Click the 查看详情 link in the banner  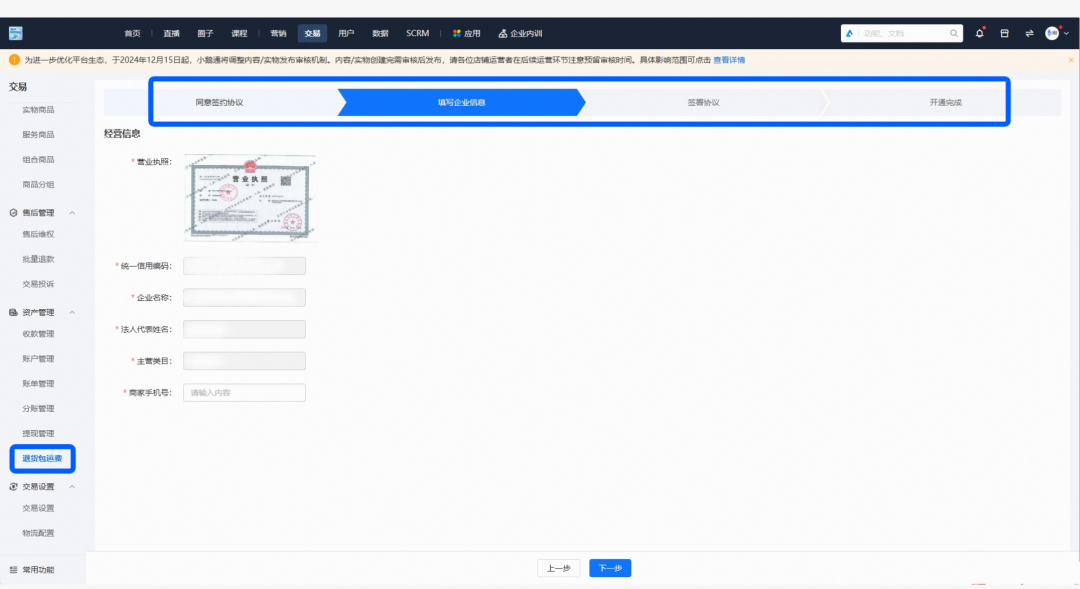point(729,60)
